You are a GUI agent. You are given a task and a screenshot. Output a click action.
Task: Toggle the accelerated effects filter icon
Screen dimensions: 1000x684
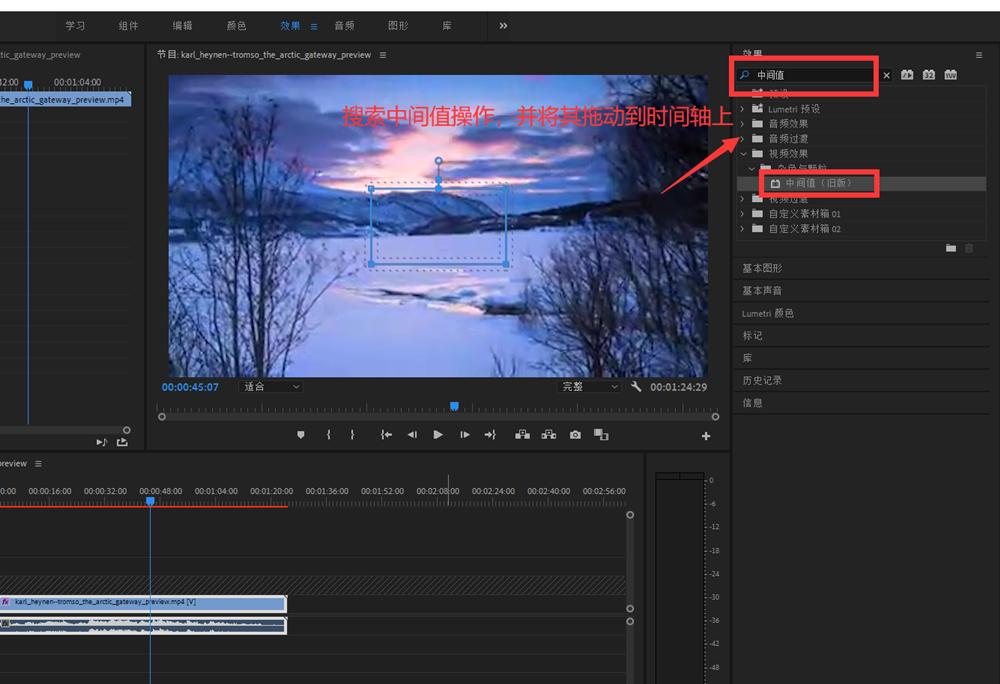[907, 75]
